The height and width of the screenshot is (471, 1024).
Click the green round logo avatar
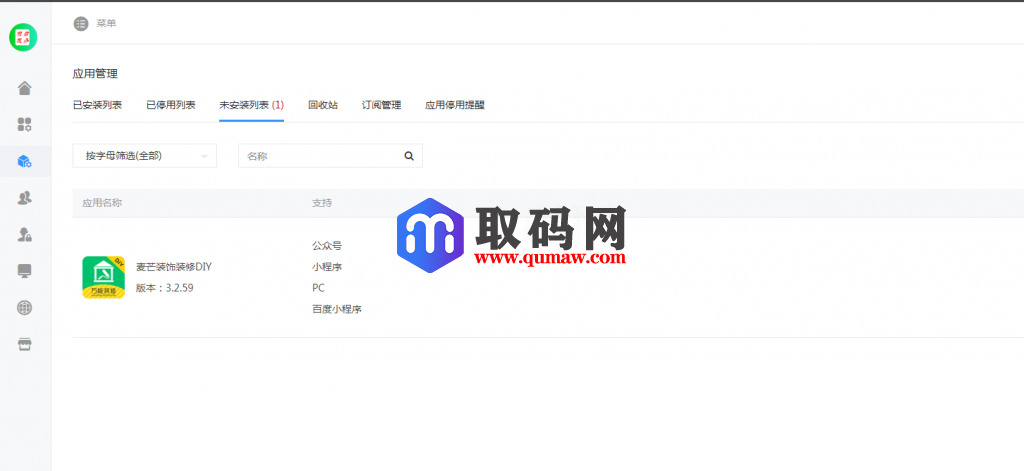(x=23, y=37)
